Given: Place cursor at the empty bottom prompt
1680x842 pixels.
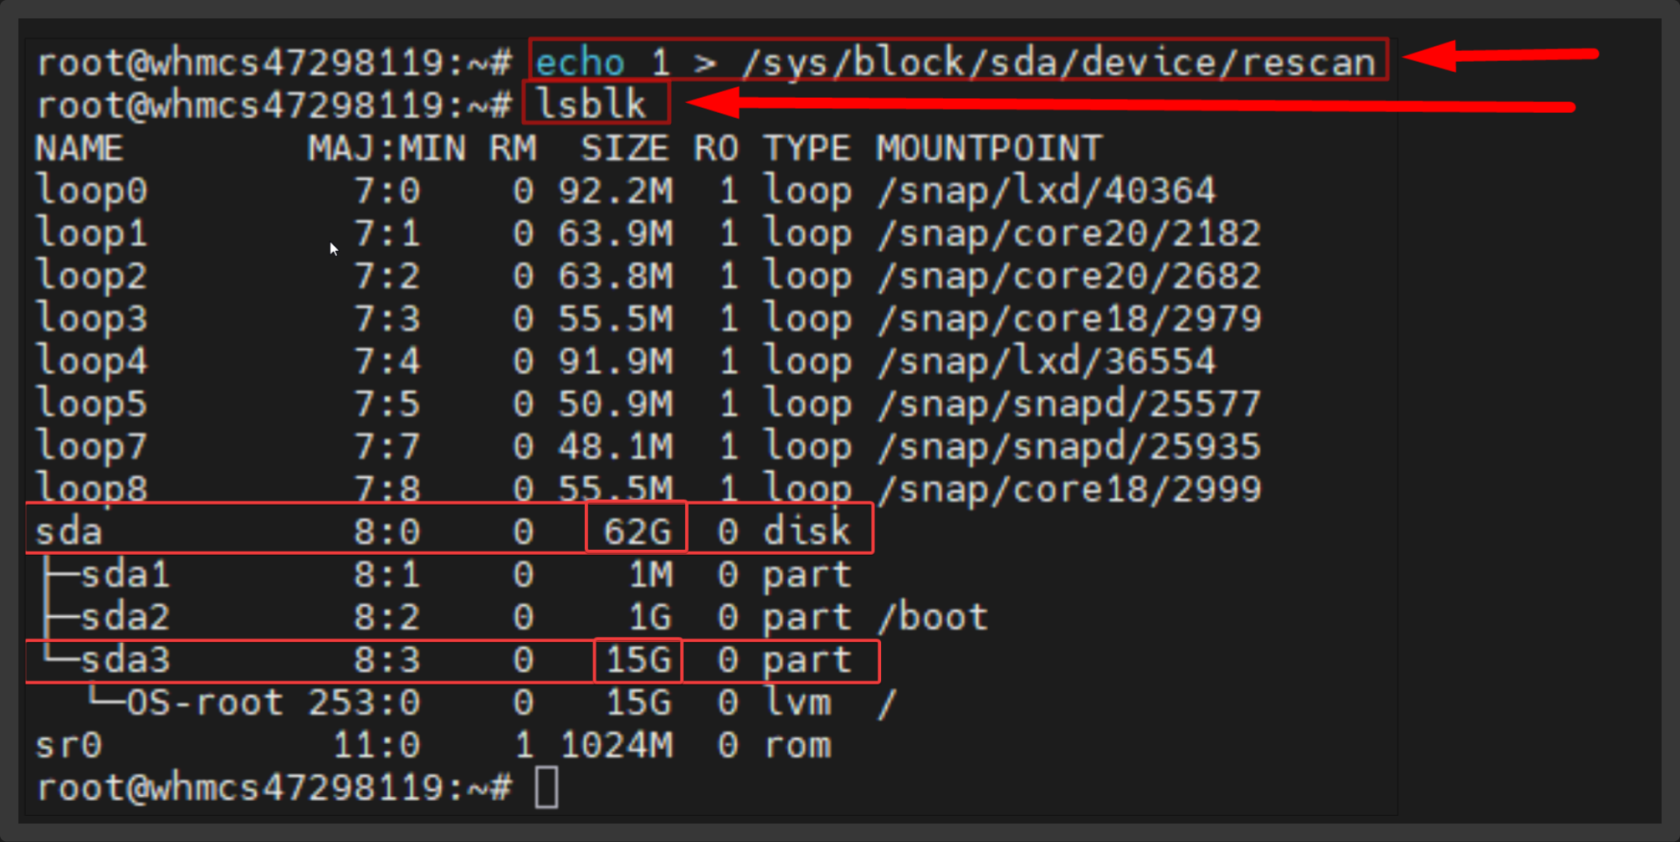Looking at the screenshot, I should (x=547, y=788).
